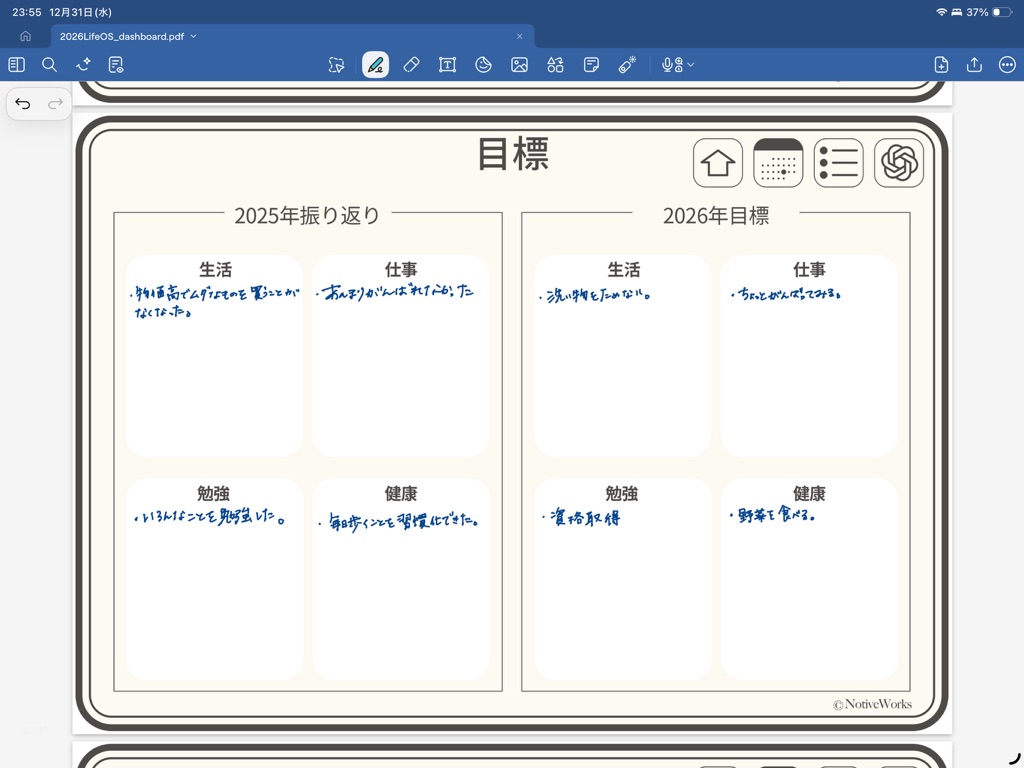Toggle the page sidebar panel
Viewport: 1024px width, 768px height.
(x=16, y=65)
